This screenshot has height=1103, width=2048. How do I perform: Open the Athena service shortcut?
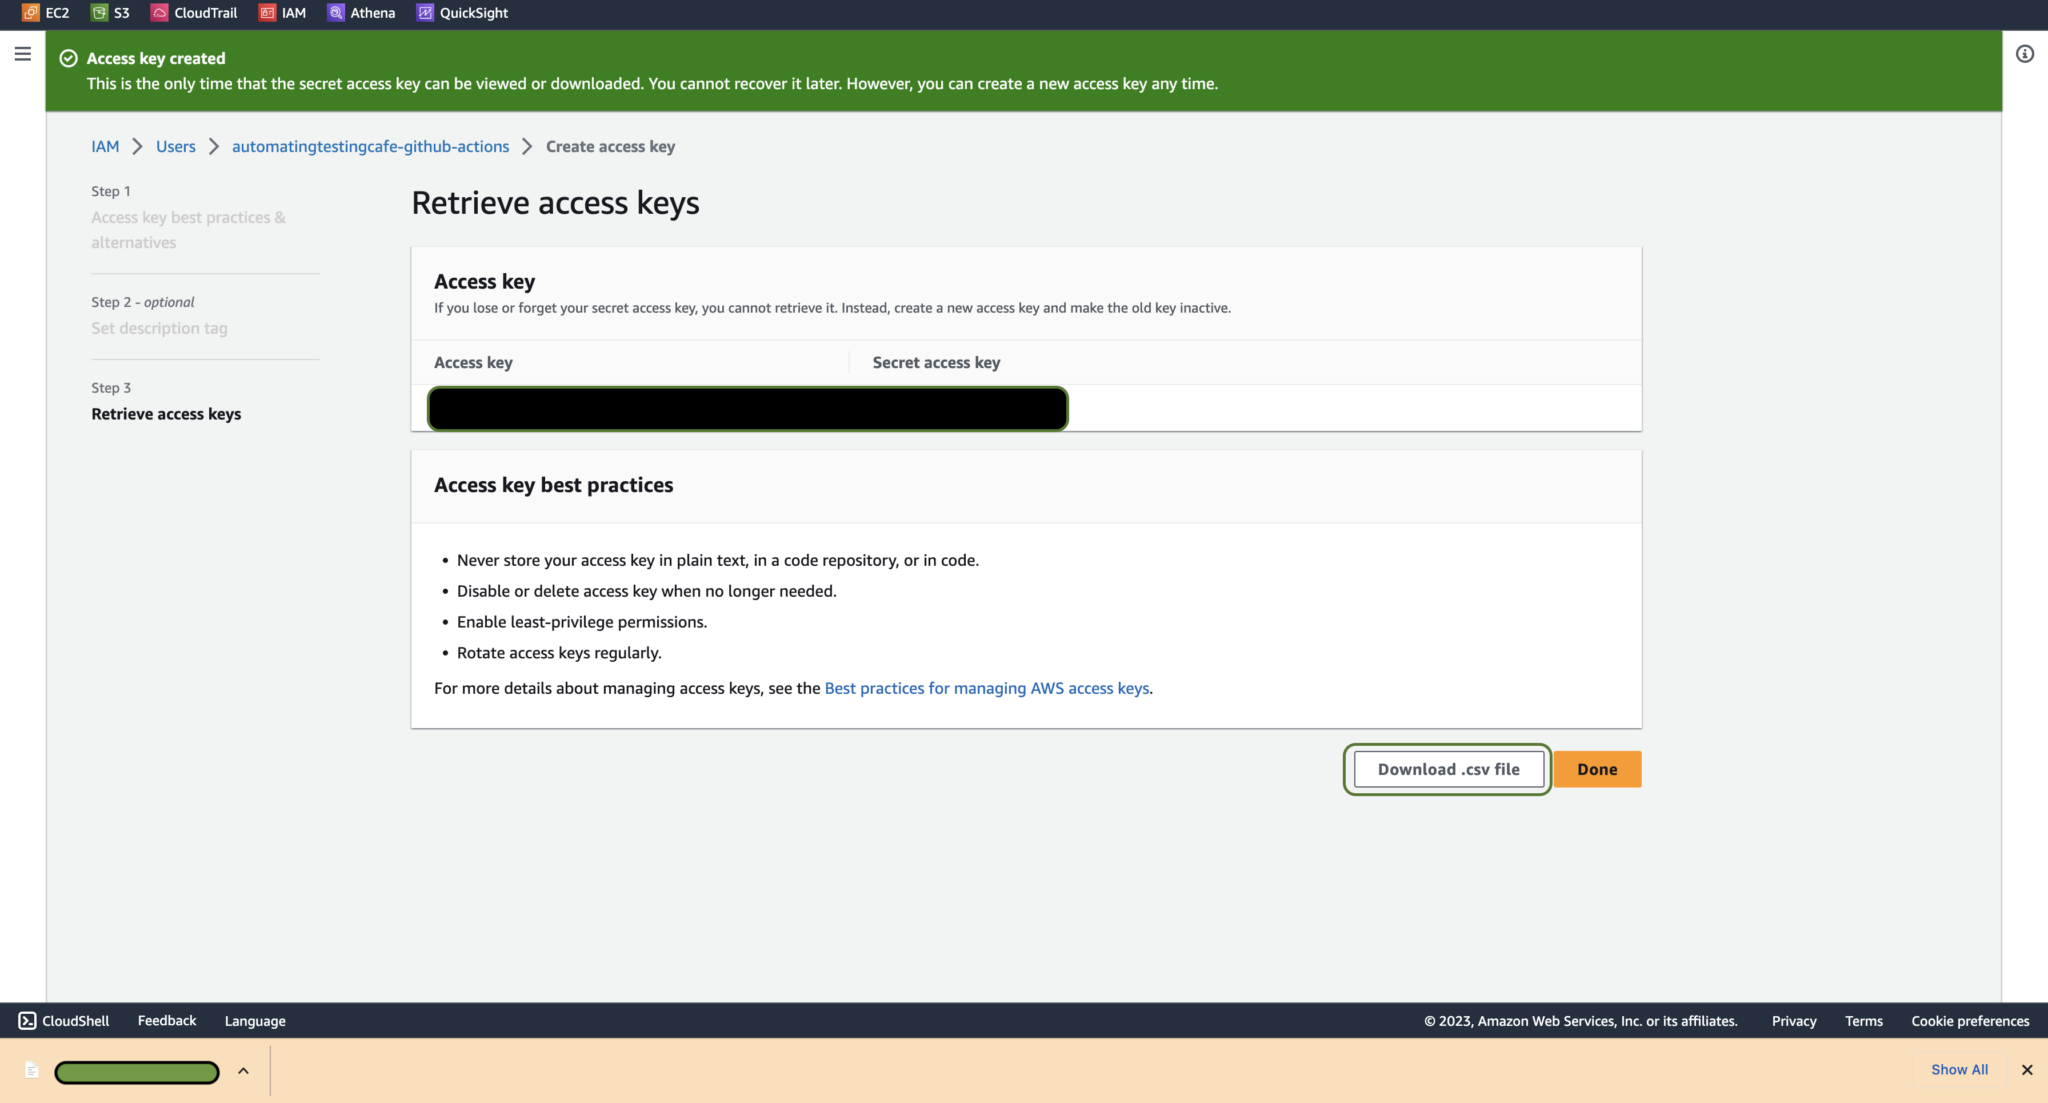coord(361,13)
